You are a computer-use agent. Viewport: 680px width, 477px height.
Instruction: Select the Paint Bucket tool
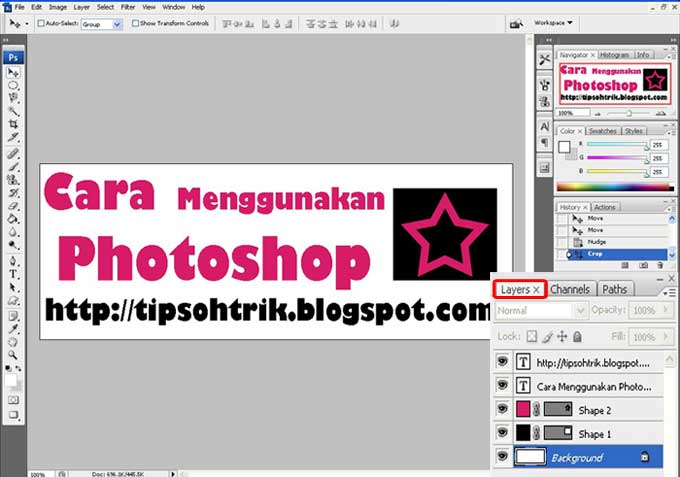tap(13, 219)
